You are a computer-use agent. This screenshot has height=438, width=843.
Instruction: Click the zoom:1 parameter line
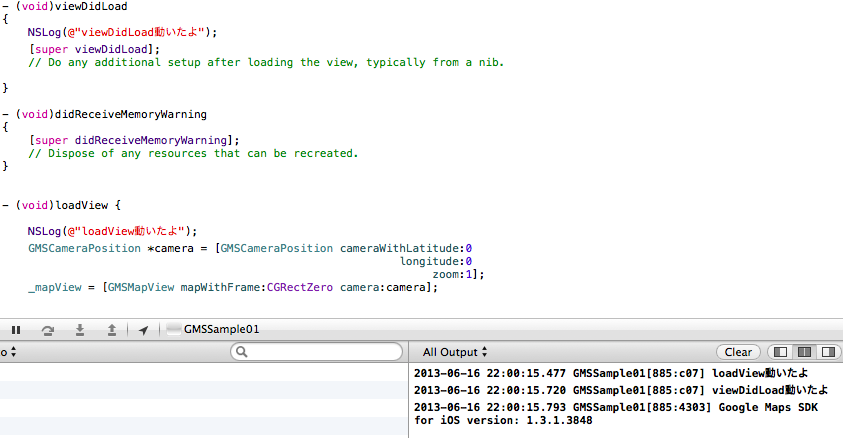[458, 275]
